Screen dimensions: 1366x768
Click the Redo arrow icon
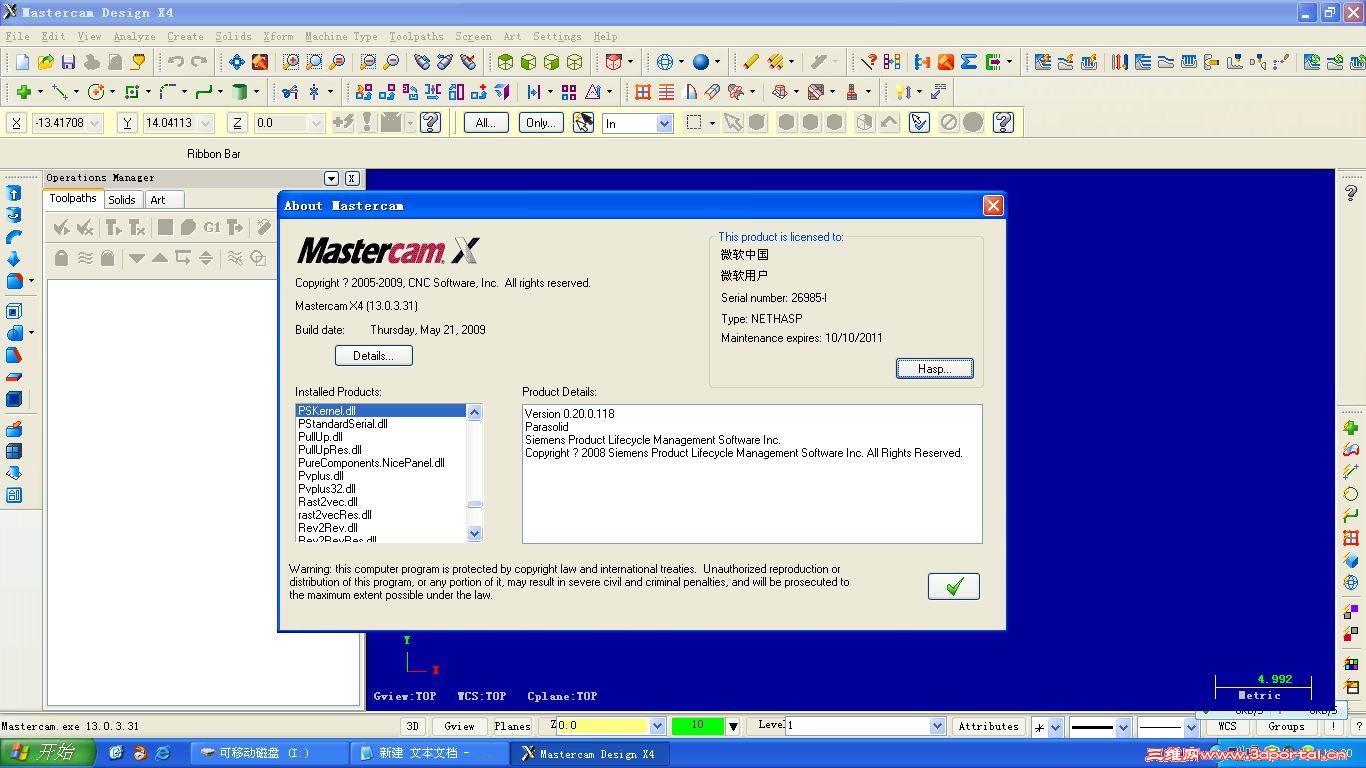[199, 62]
